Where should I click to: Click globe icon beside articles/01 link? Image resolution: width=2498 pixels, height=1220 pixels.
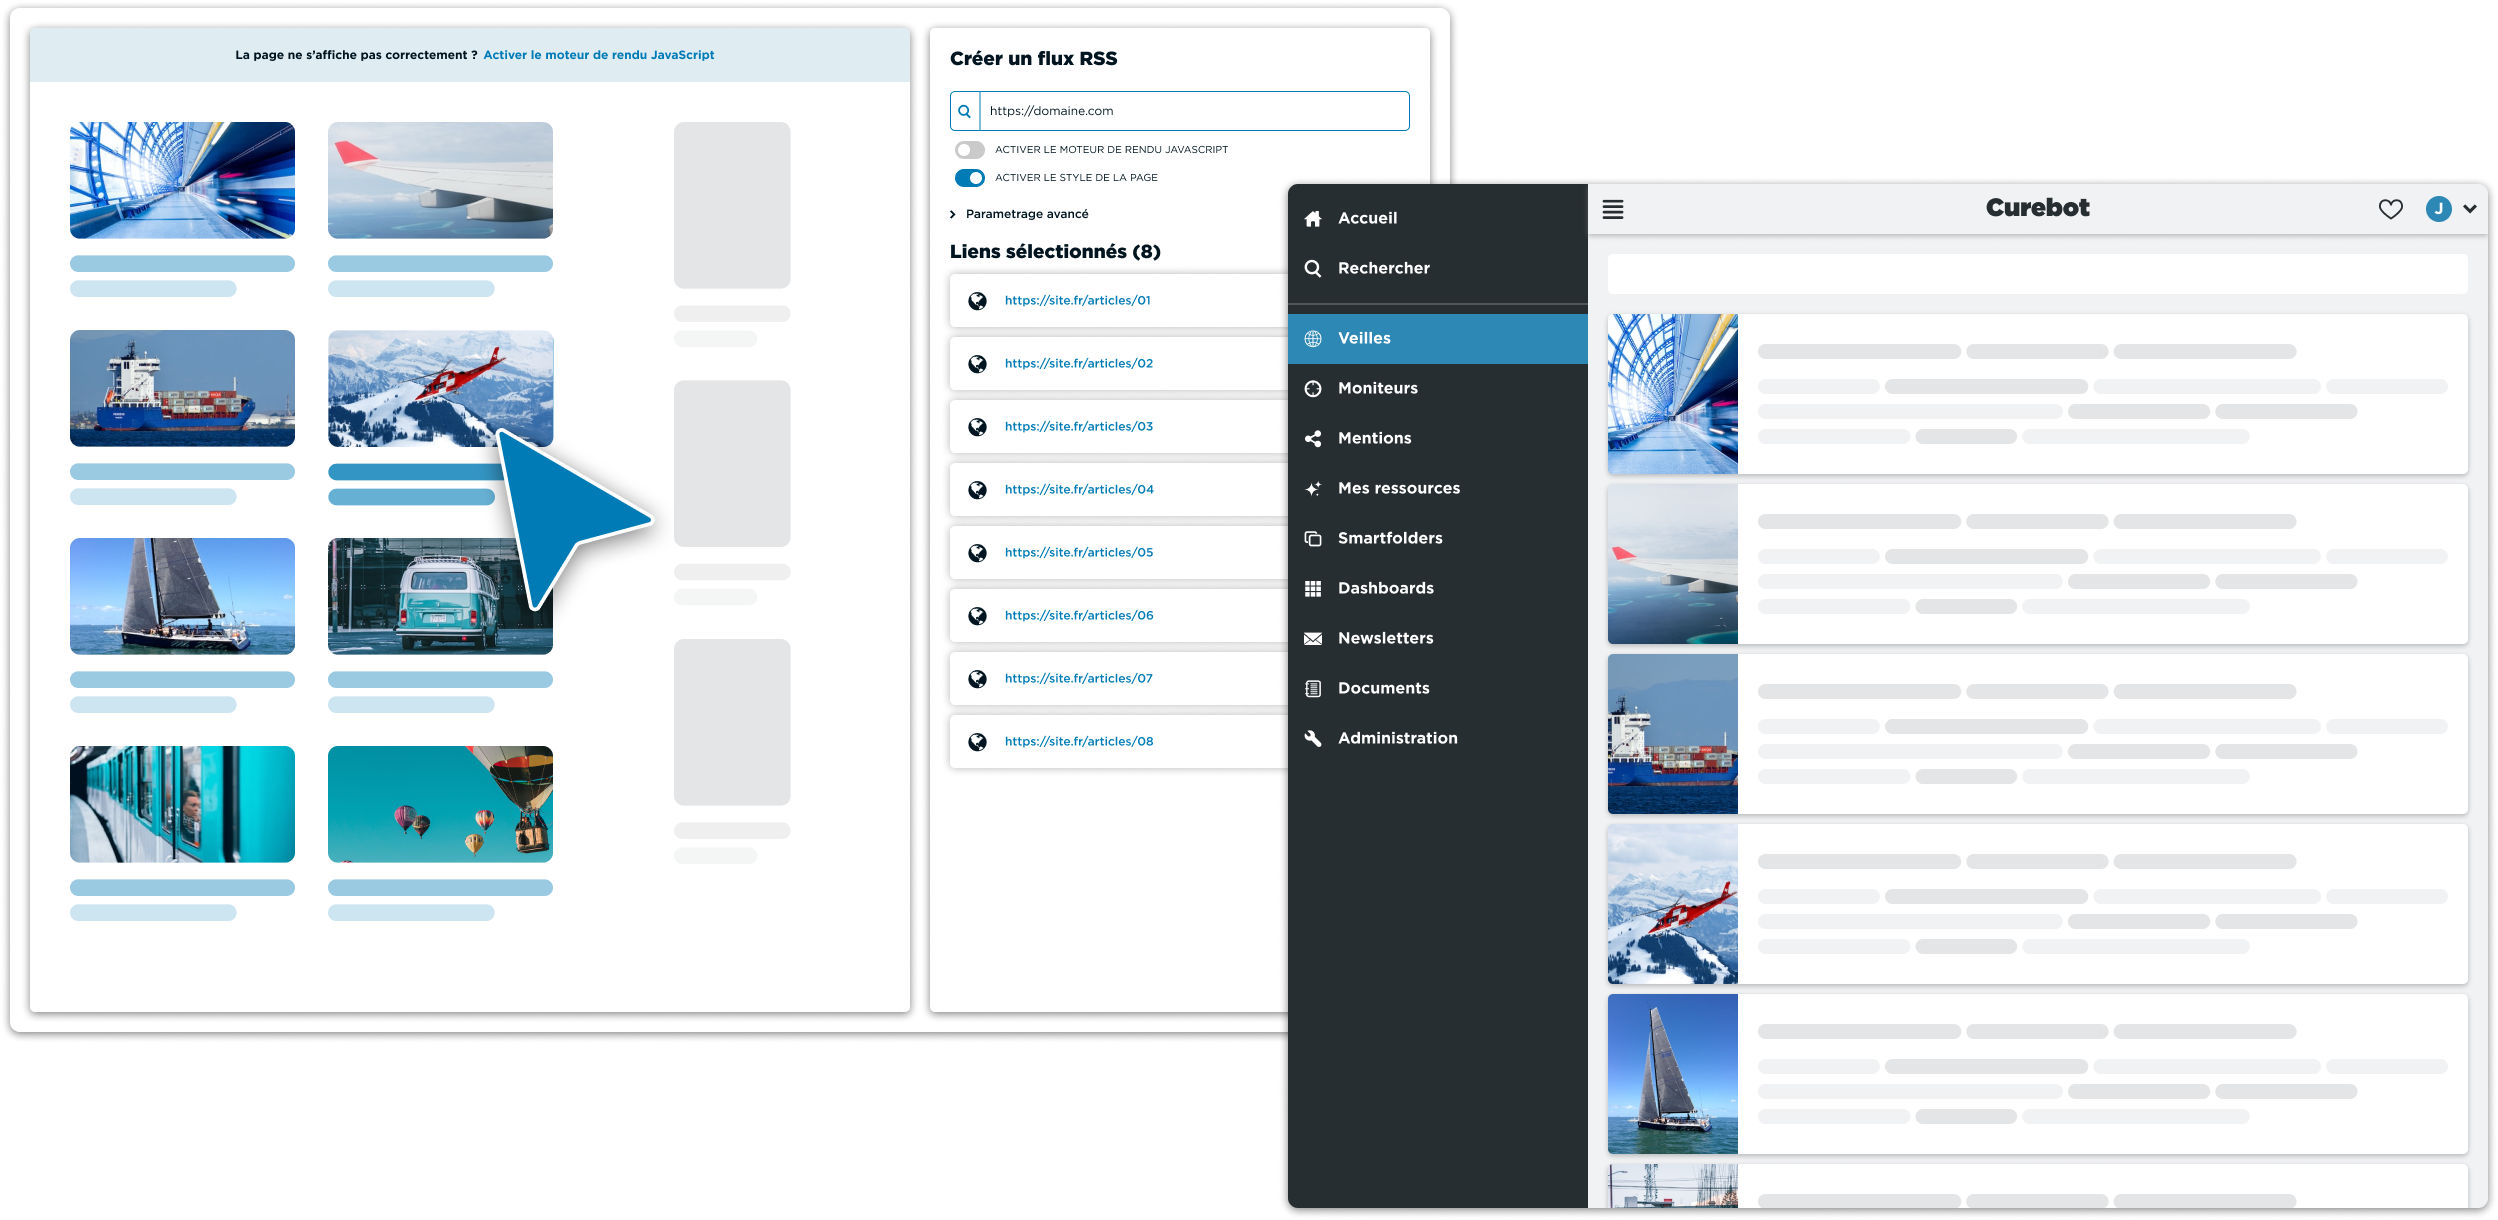[978, 301]
